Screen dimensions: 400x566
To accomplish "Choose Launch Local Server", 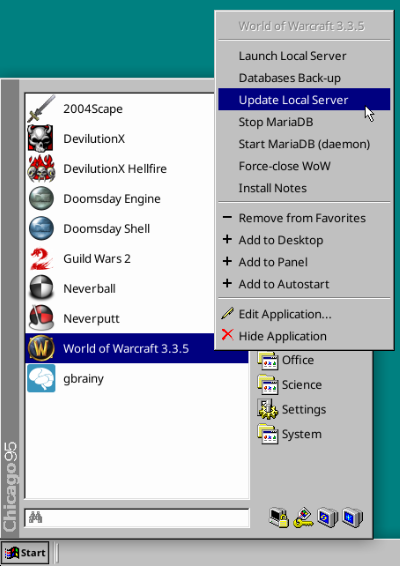I will pos(304,56).
